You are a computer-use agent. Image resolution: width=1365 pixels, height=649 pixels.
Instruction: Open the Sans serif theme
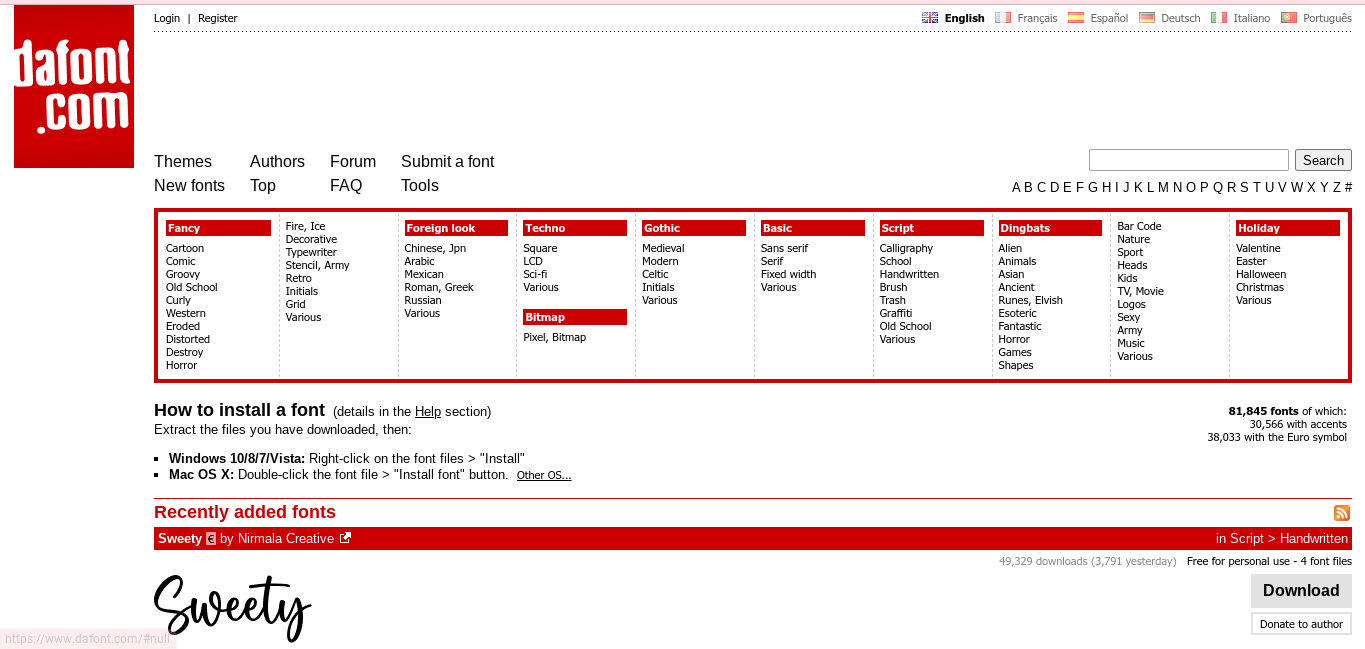tap(784, 248)
